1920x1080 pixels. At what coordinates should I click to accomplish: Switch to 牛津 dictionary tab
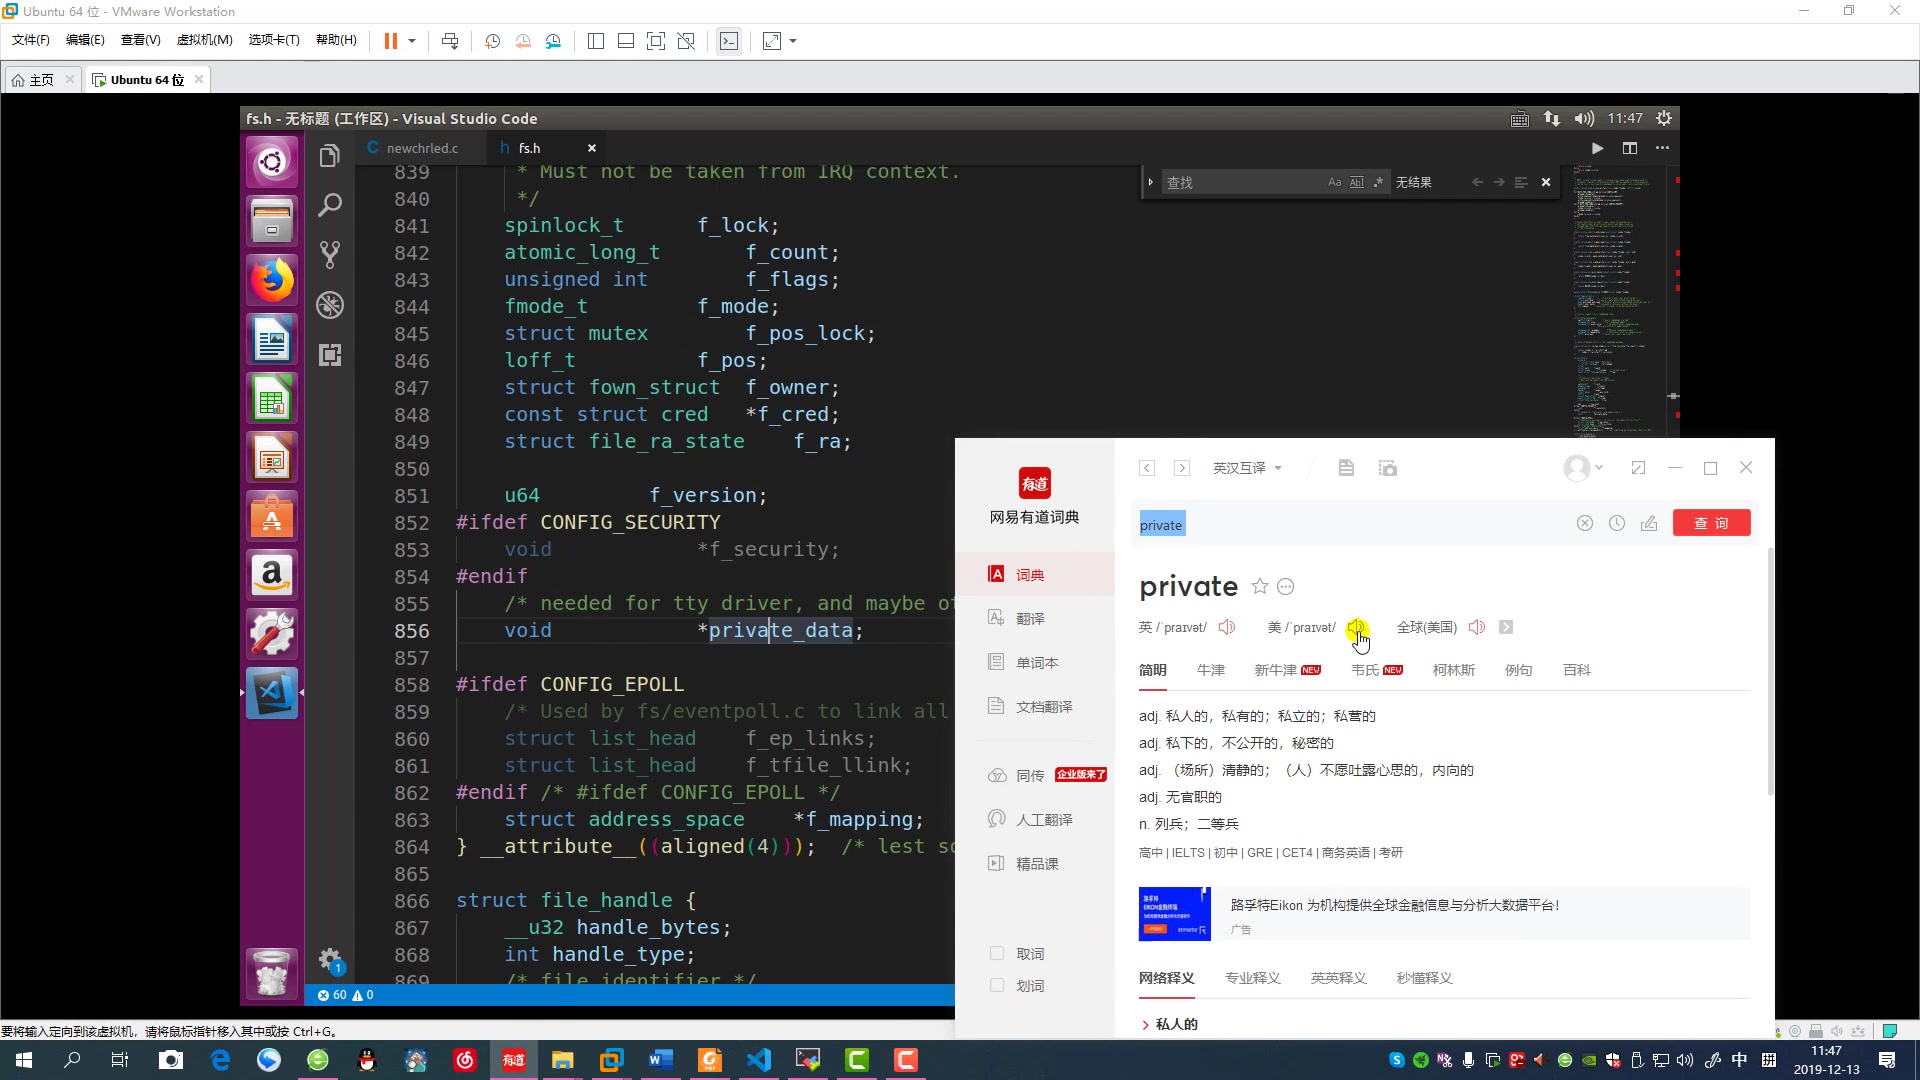coord(1210,670)
